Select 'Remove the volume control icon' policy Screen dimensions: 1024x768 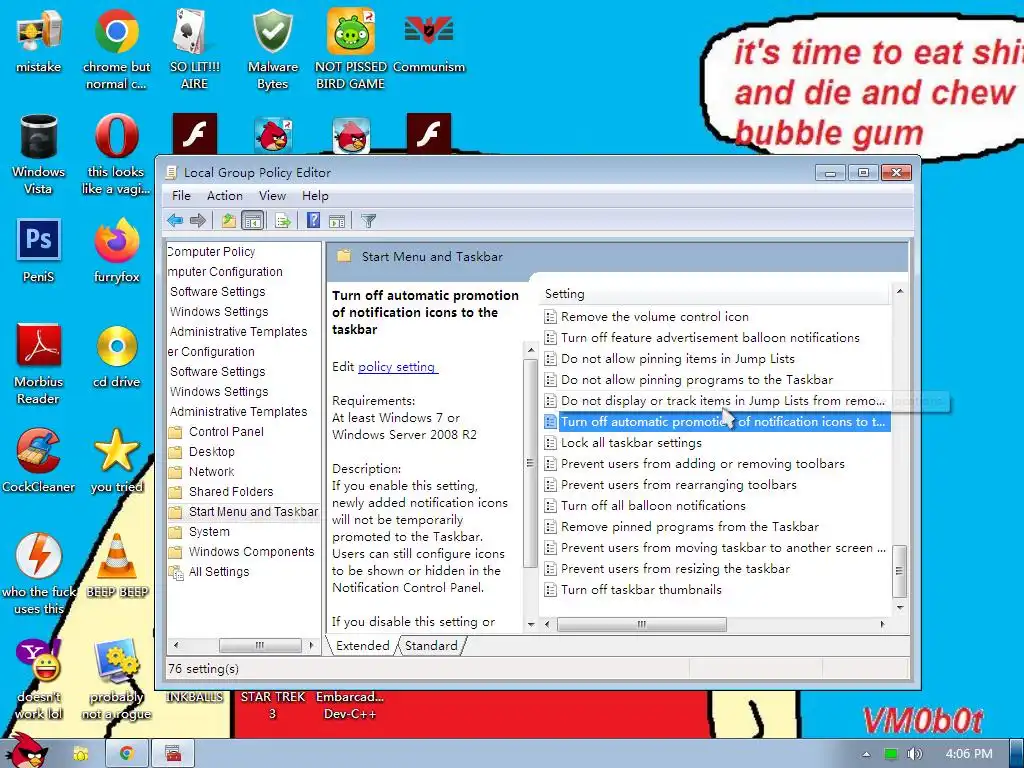(654, 317)
